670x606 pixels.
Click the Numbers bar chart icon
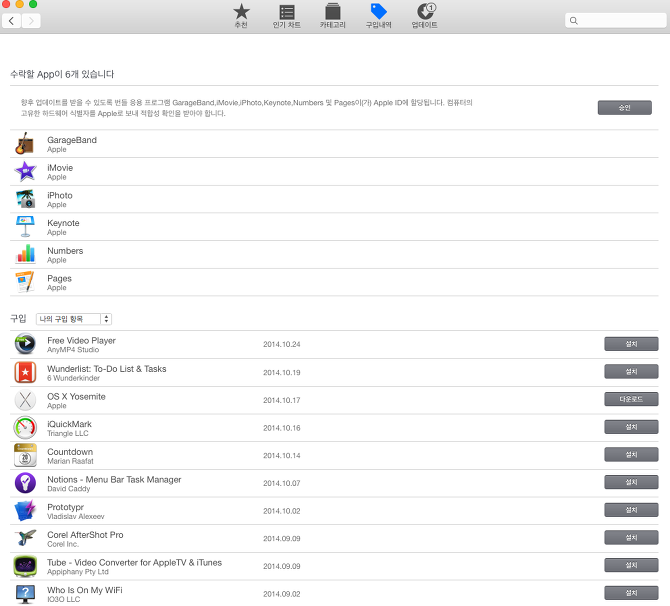25,254
